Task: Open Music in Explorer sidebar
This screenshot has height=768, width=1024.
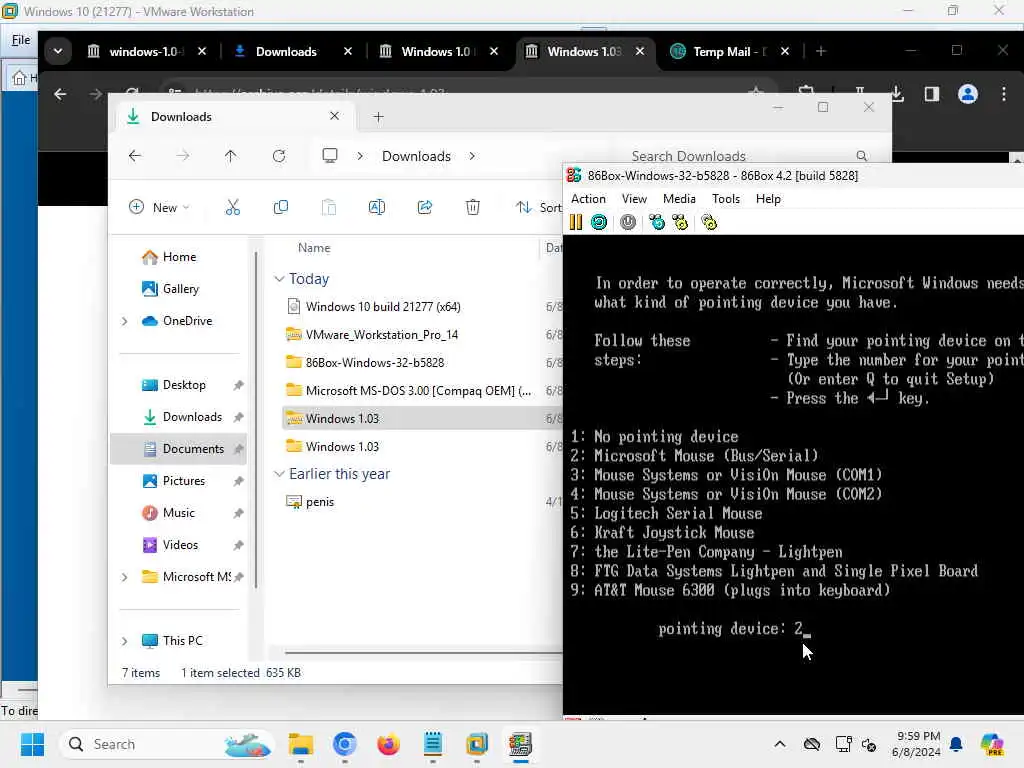Action: [x=168, y=513]
